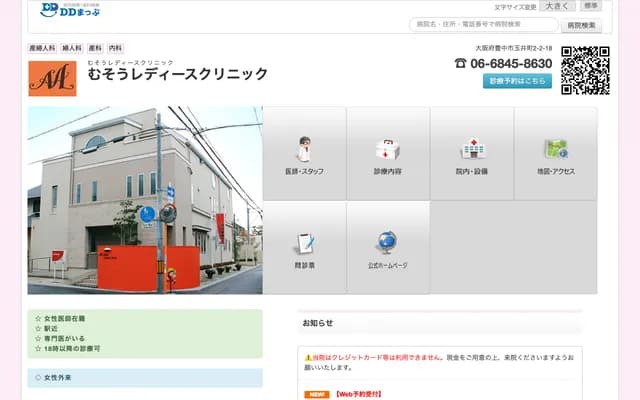Open the 地図・アクセス map tile
The width and height of the screenshot is (640, 400).
tap(556, 153)
